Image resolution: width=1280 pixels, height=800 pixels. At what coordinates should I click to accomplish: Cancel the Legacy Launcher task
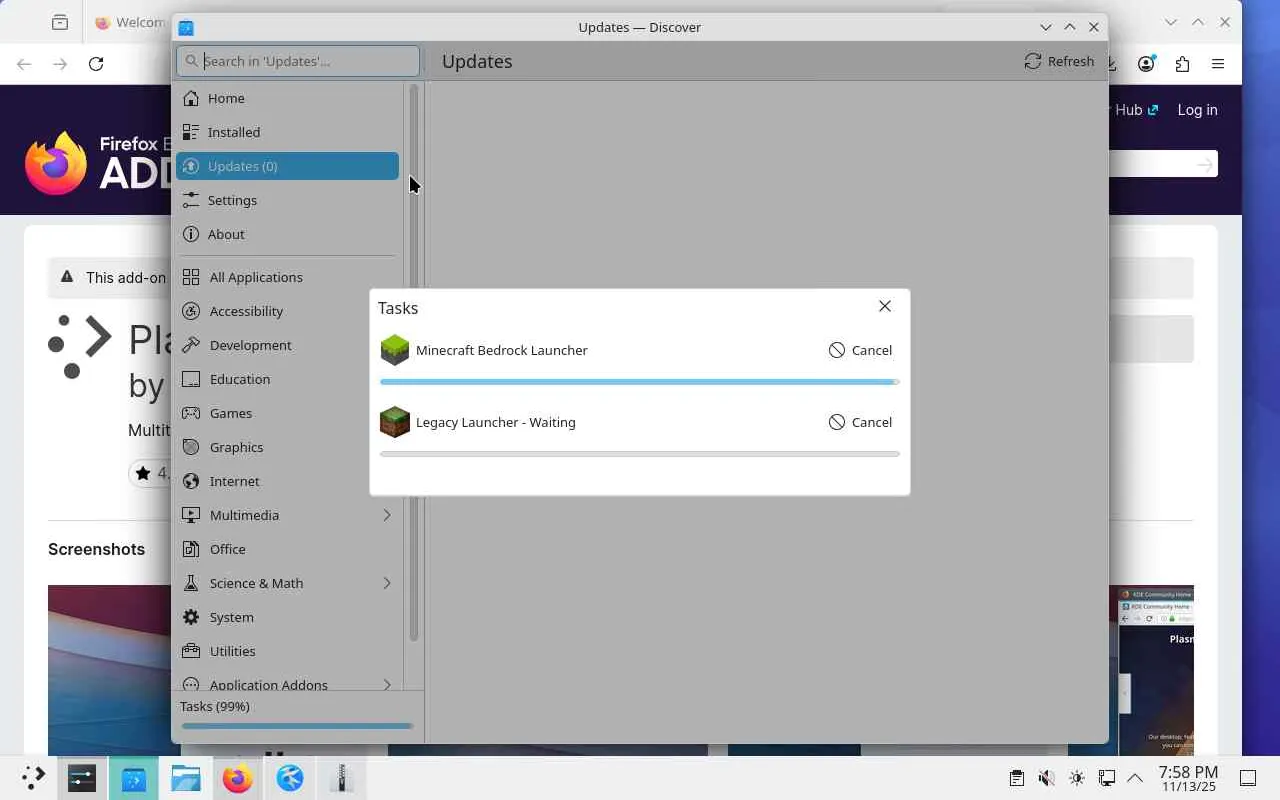860,422
